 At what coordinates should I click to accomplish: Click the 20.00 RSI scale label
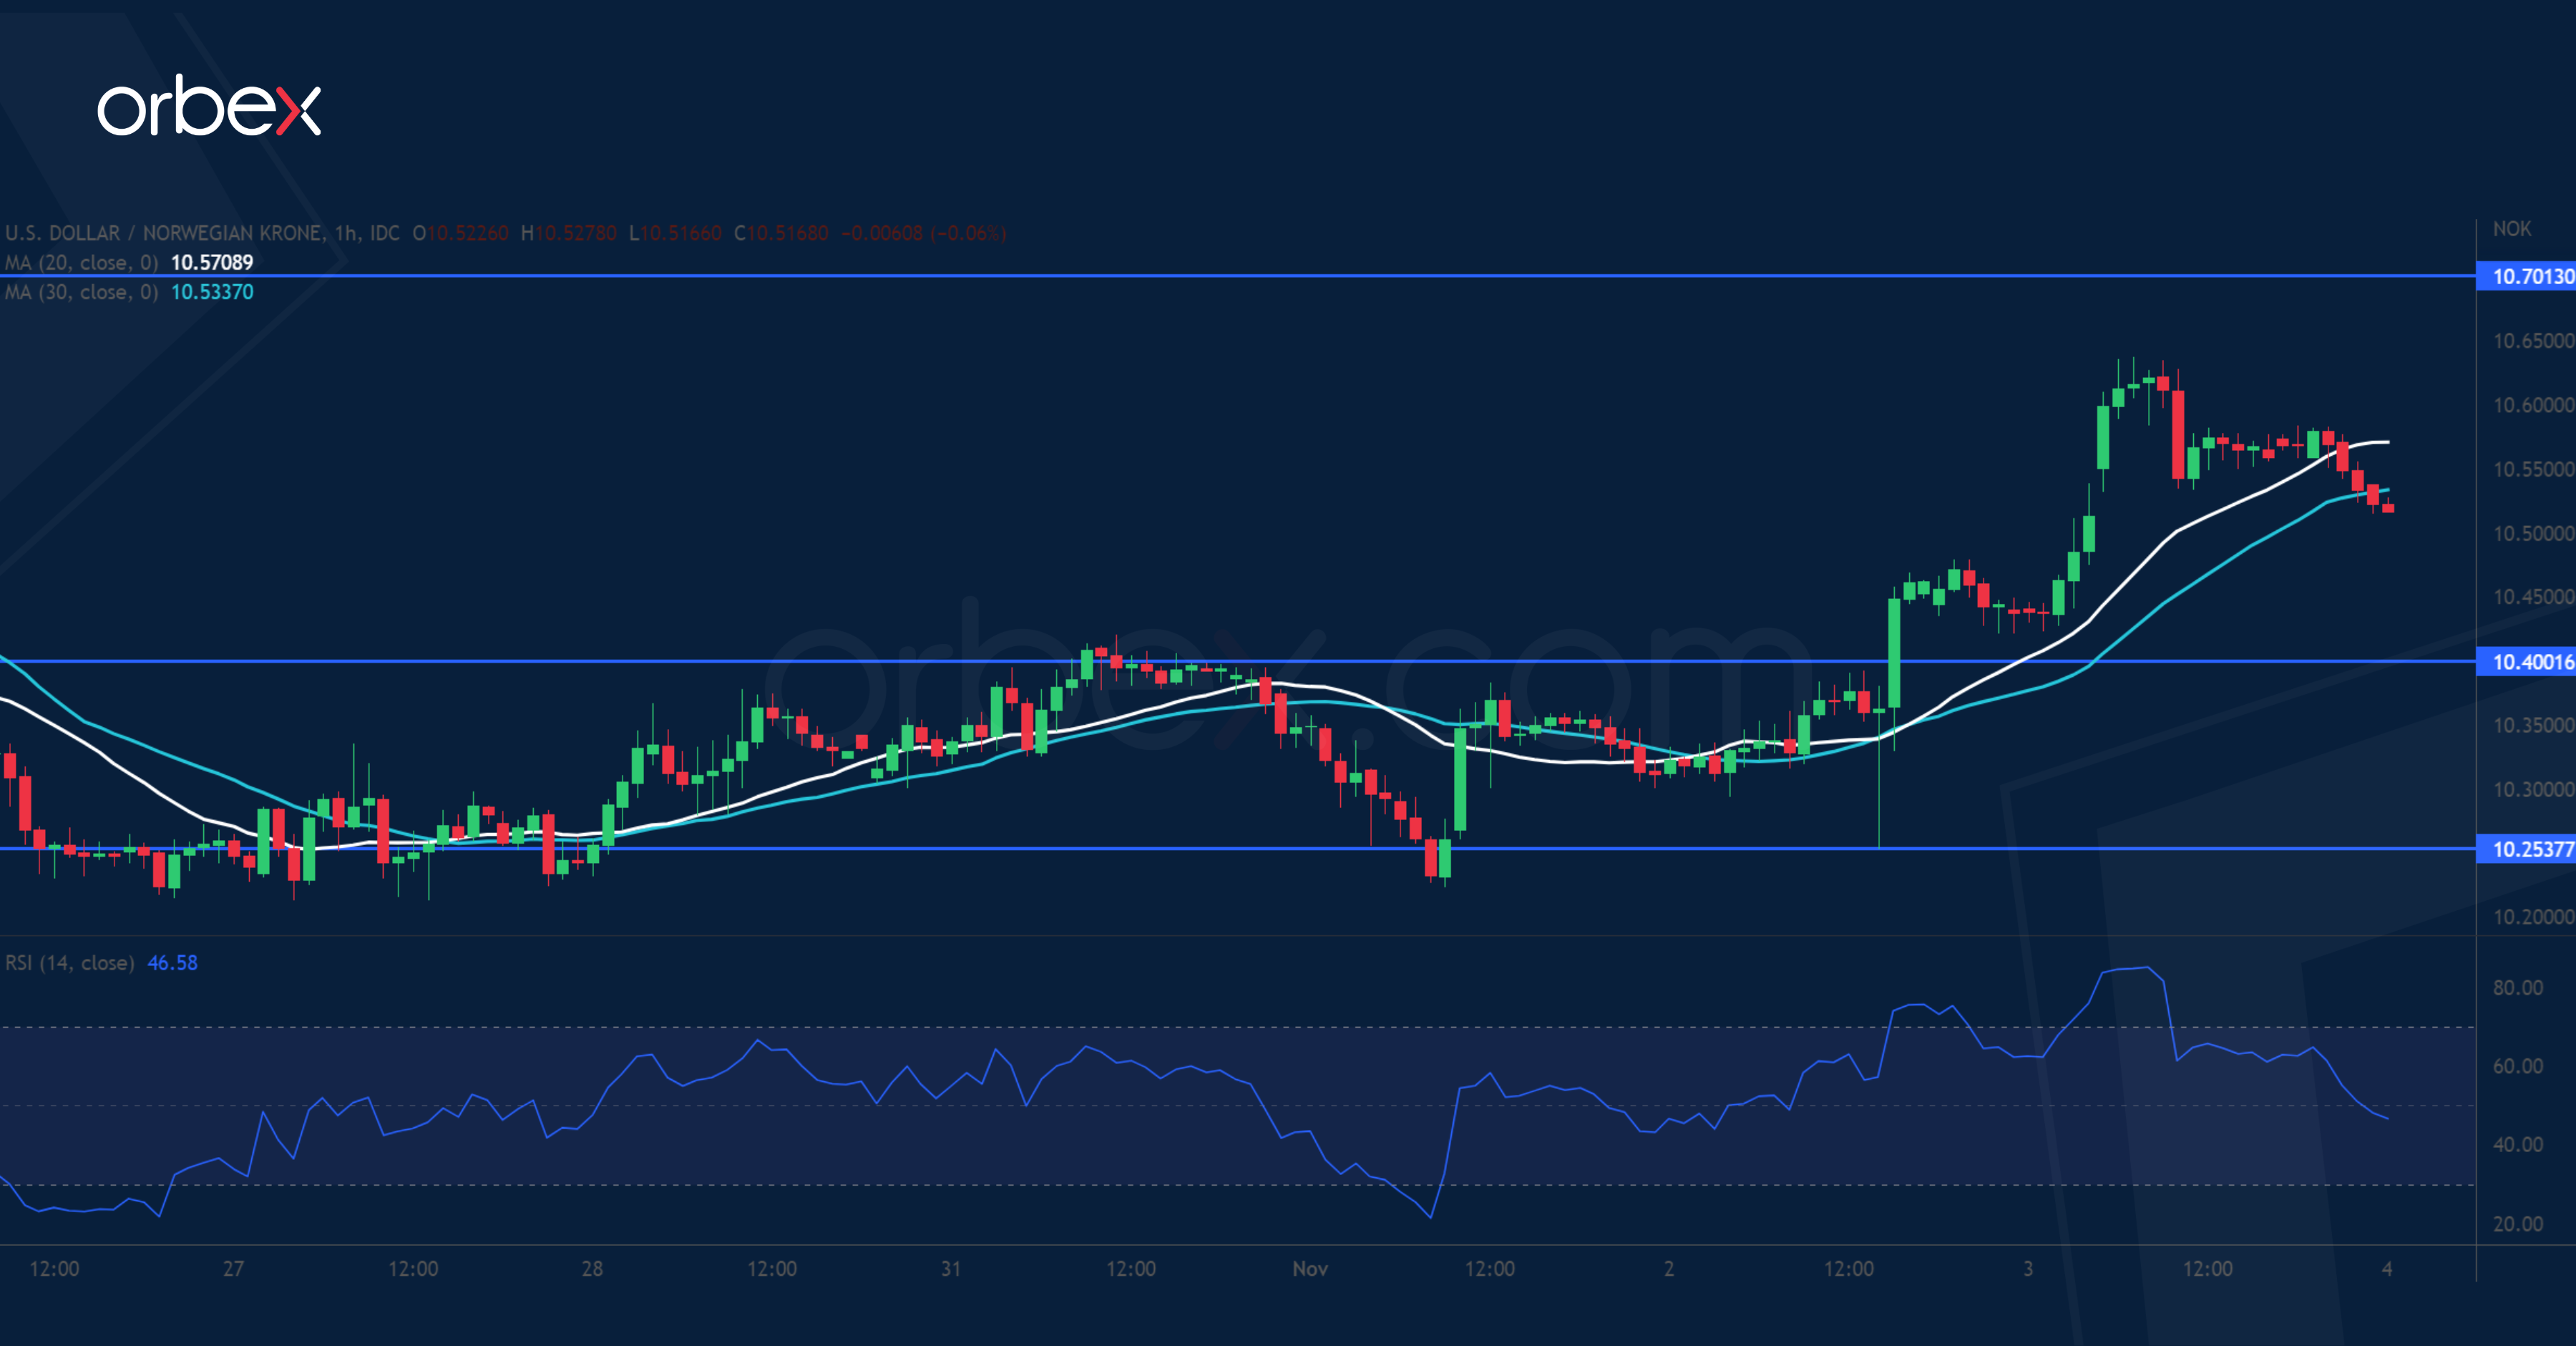pos(2517,1223)
